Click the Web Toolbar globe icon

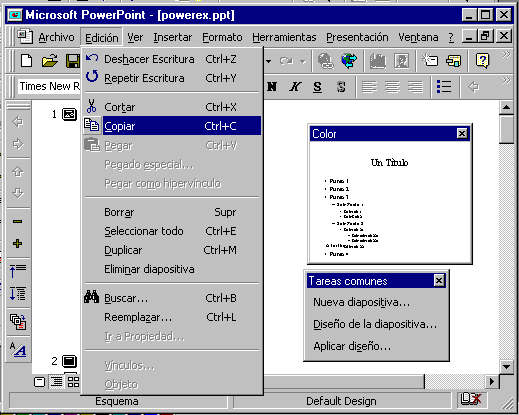(349, 61)
